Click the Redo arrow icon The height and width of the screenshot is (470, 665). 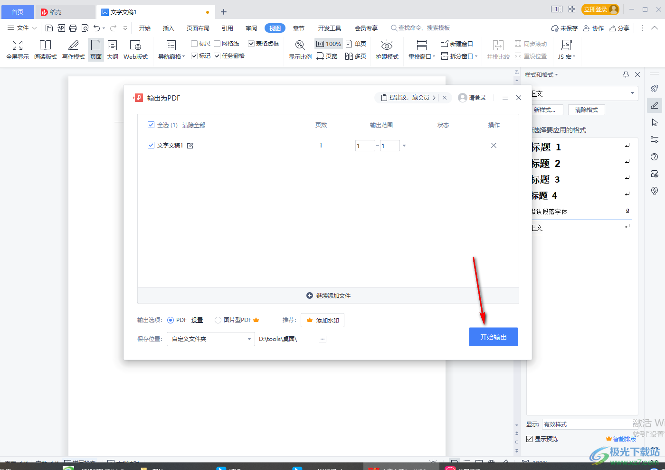[x=112, y=28]
